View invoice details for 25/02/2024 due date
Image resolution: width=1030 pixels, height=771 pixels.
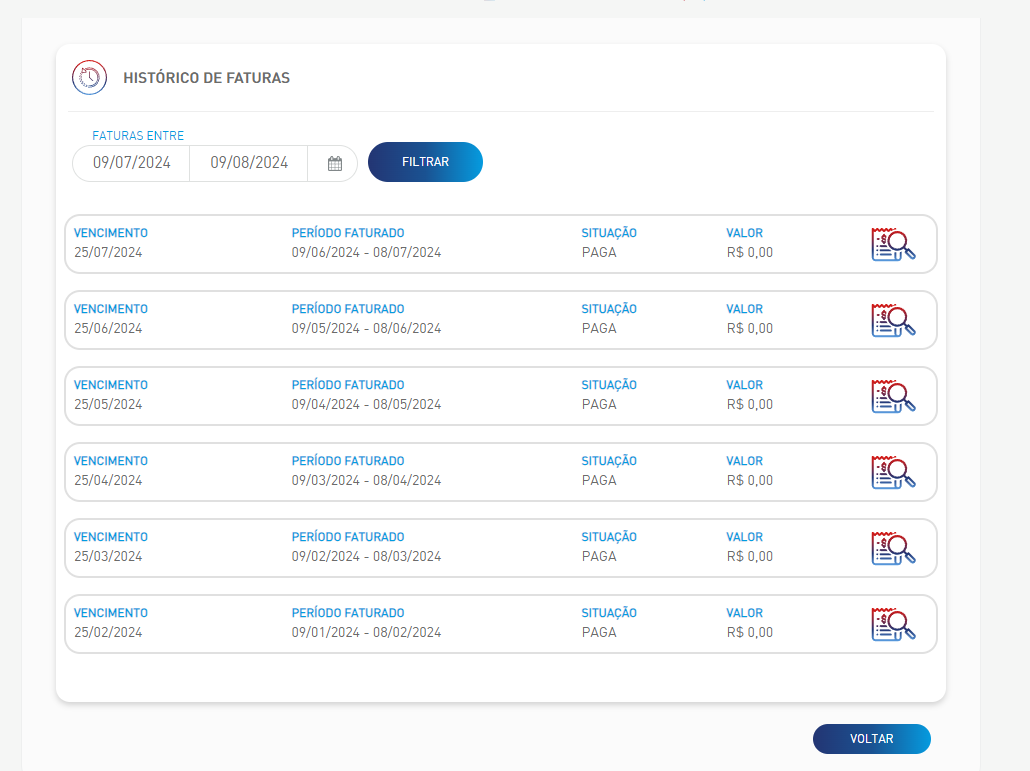click(893, 625)
